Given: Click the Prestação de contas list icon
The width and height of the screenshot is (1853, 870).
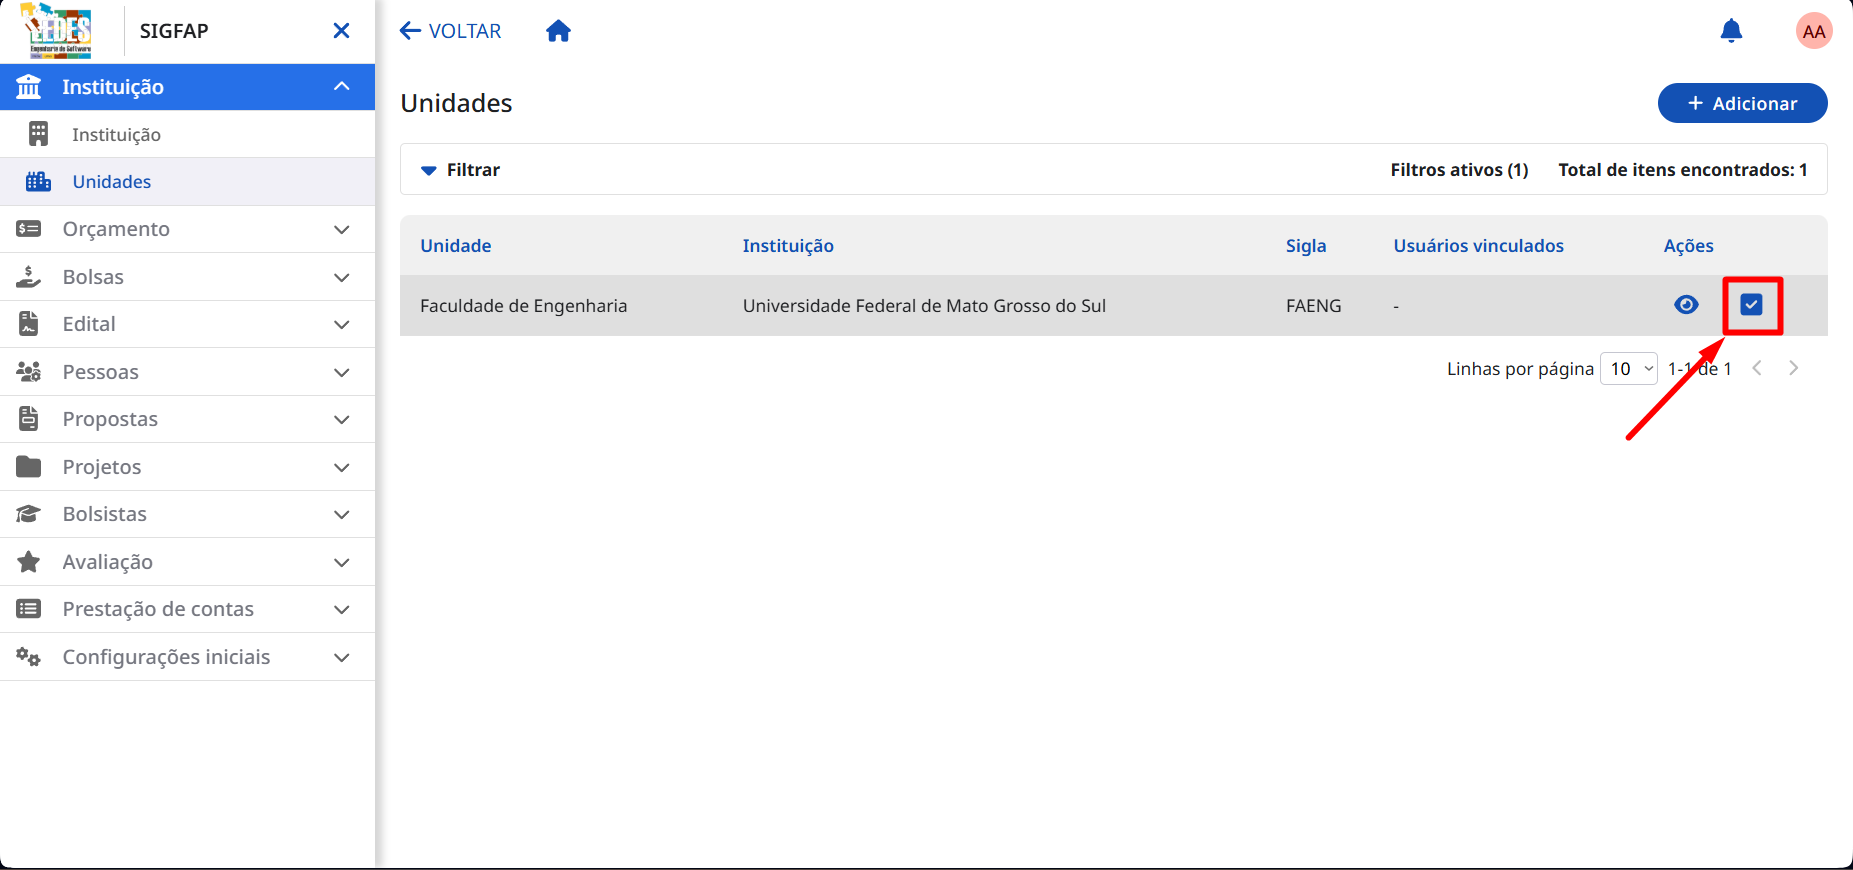Looking at the screenshot, I should (x=29, y=609).
